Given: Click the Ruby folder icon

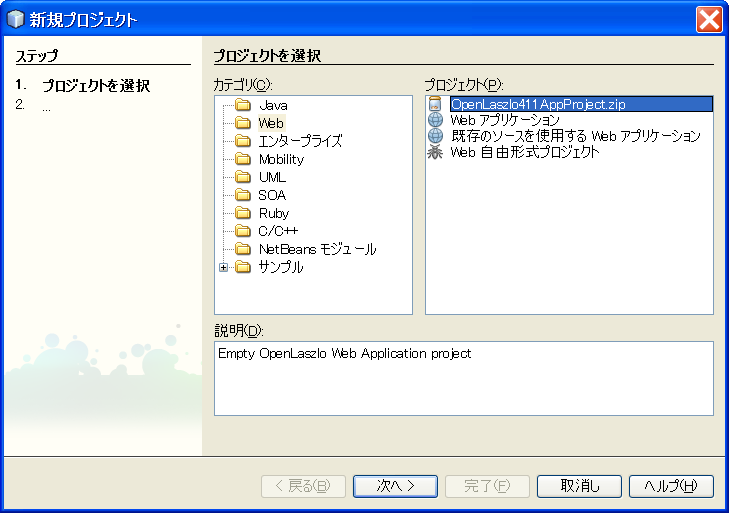Looking at the screenshot, I should pyautogui.click(x=243, y=213).
